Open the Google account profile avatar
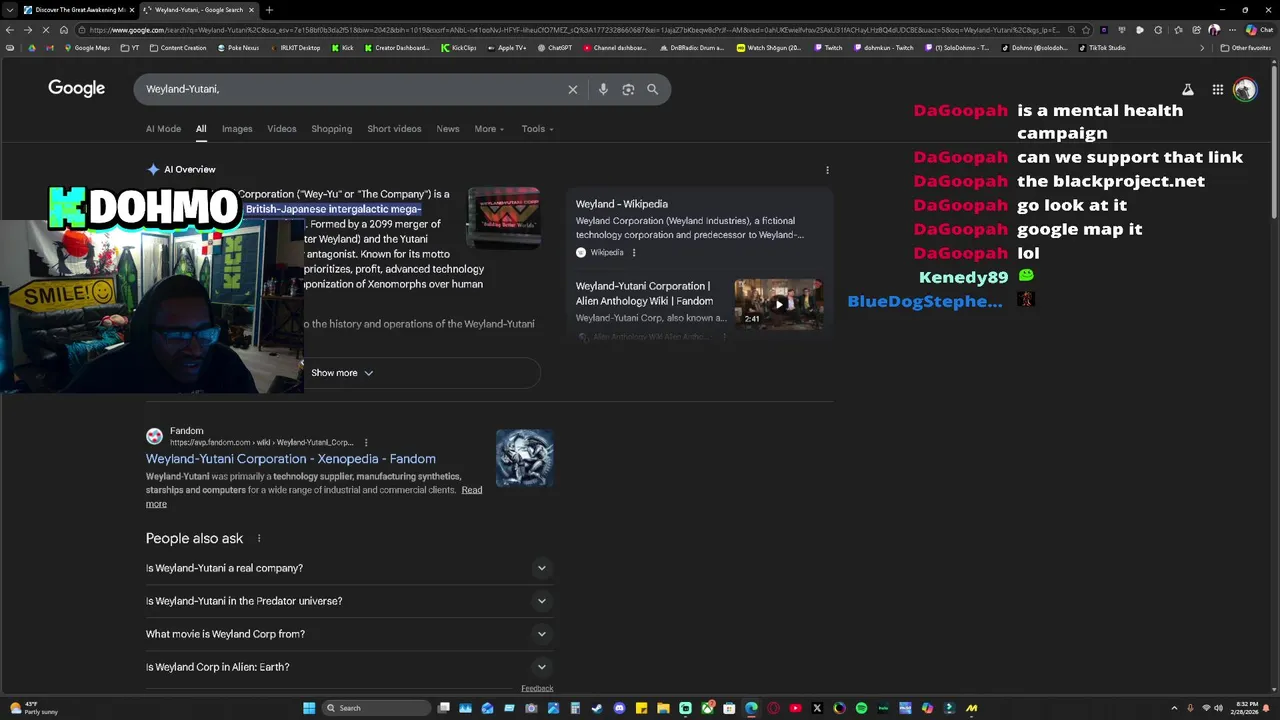Viewport: 1280px width, 720px height. 1245,89
